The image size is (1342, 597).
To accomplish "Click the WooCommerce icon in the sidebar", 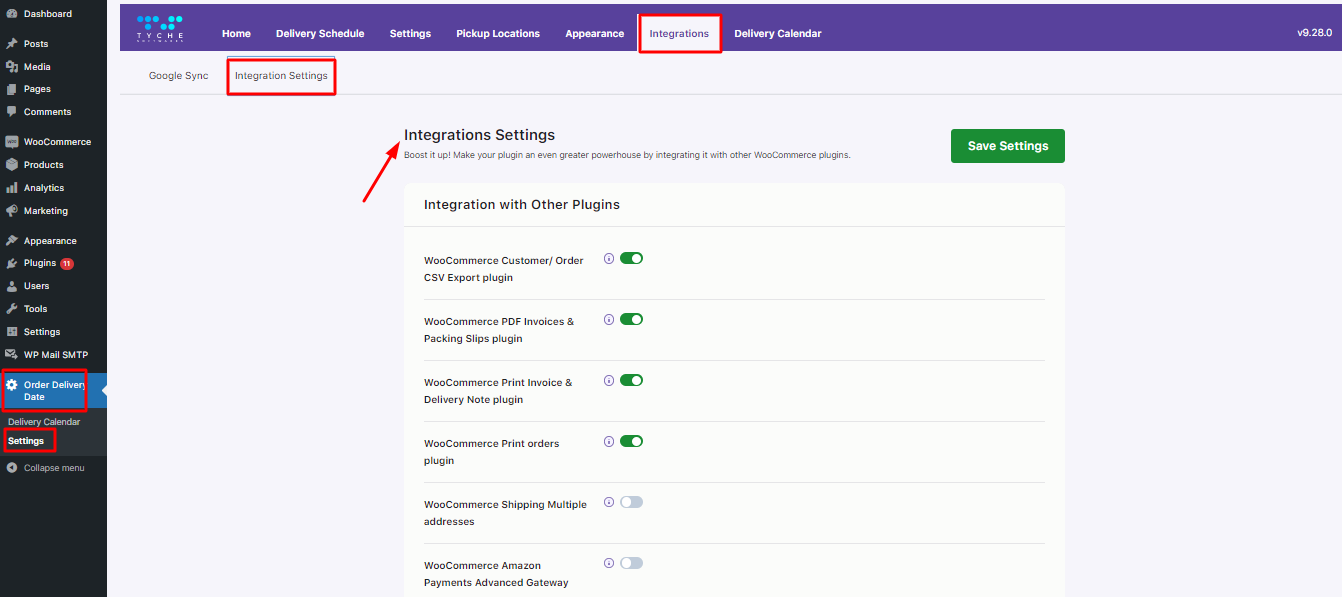I will pyautogui.click(x=12, y=142).
